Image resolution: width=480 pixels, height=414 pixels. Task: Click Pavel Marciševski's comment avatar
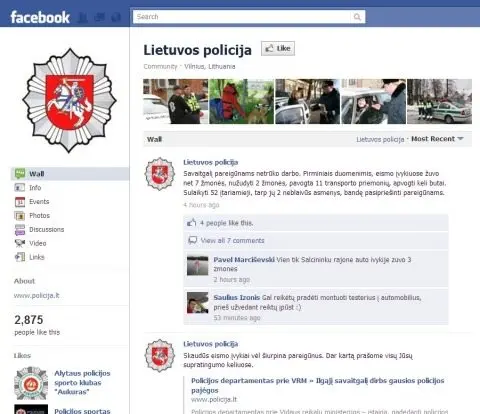[x=198, y=265]
